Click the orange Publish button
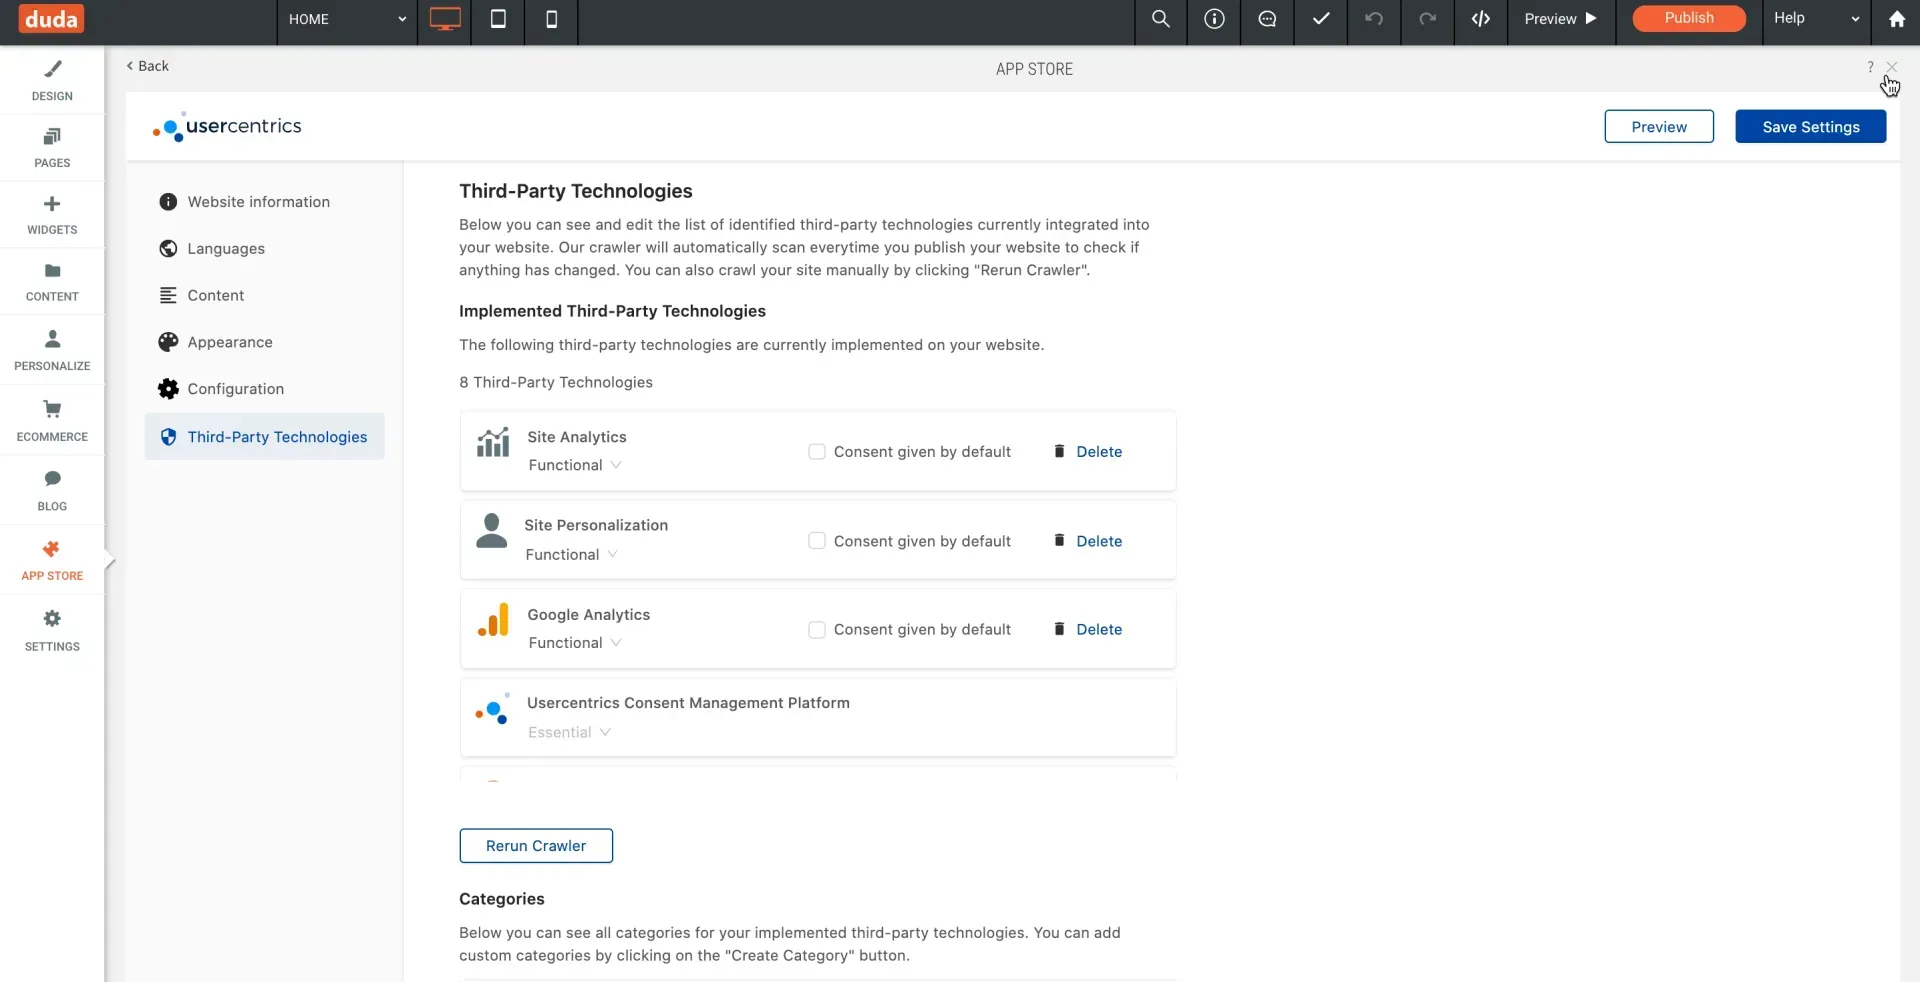This screenshot has width=1920, height=982. click(1689, 18)
